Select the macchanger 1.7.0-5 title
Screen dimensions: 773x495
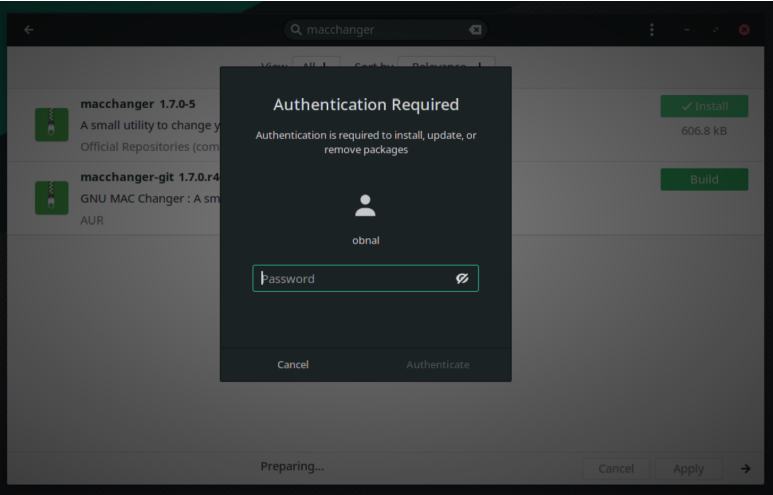138,104
